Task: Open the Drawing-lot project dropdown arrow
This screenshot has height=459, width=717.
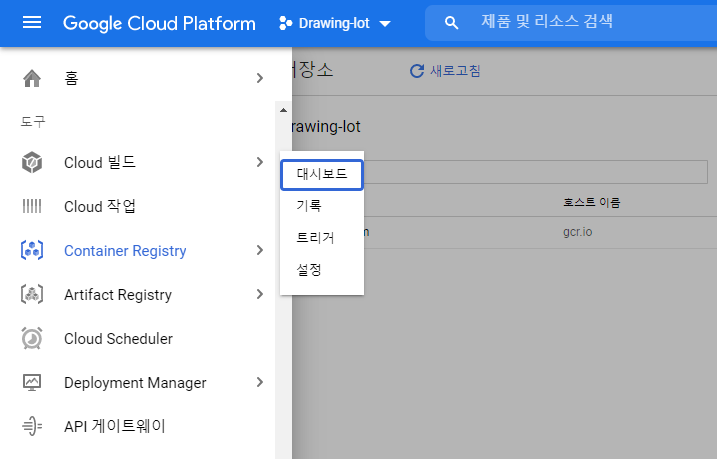Action: [385, 24]
